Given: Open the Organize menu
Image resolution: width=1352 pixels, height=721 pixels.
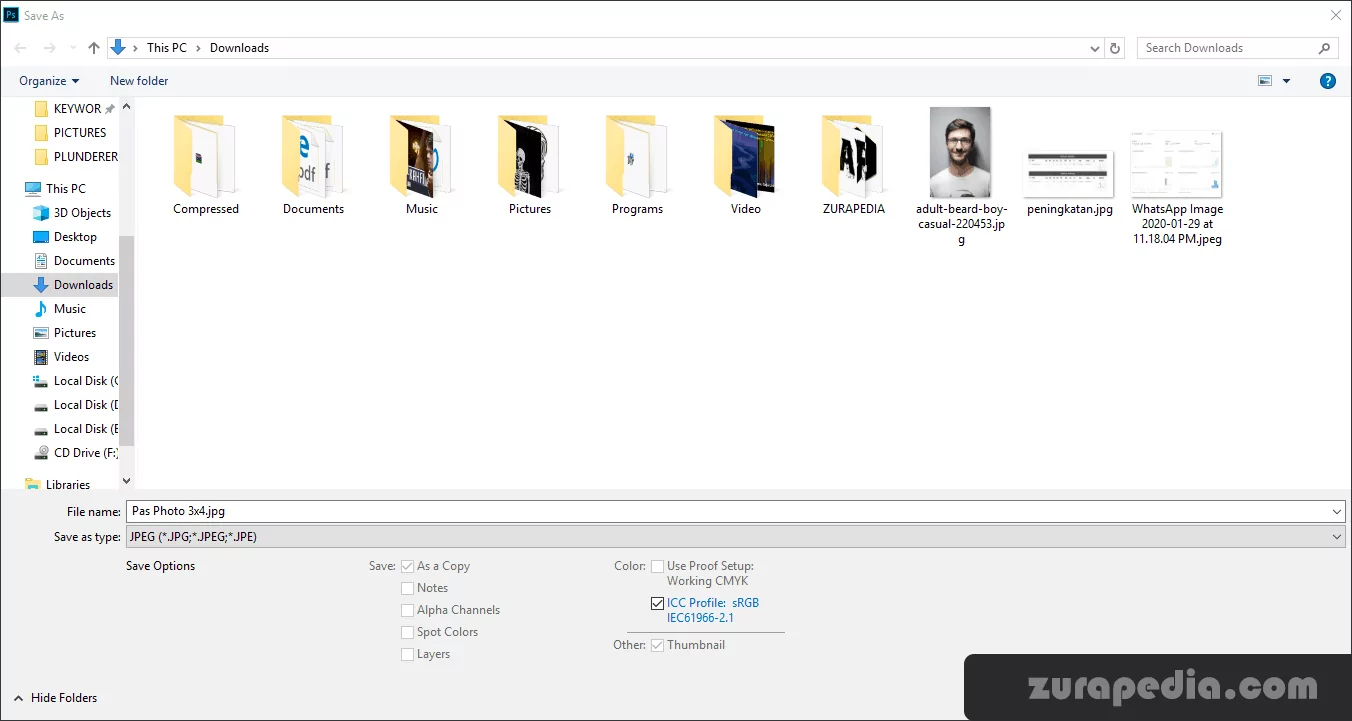Looking at the screenshot, I should (x=49, y=81).
